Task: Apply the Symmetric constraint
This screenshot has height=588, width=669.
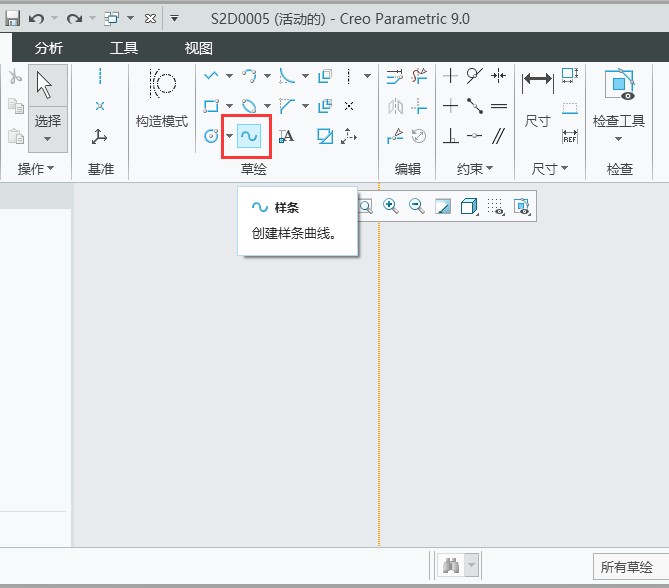Action: click(498, 76)
